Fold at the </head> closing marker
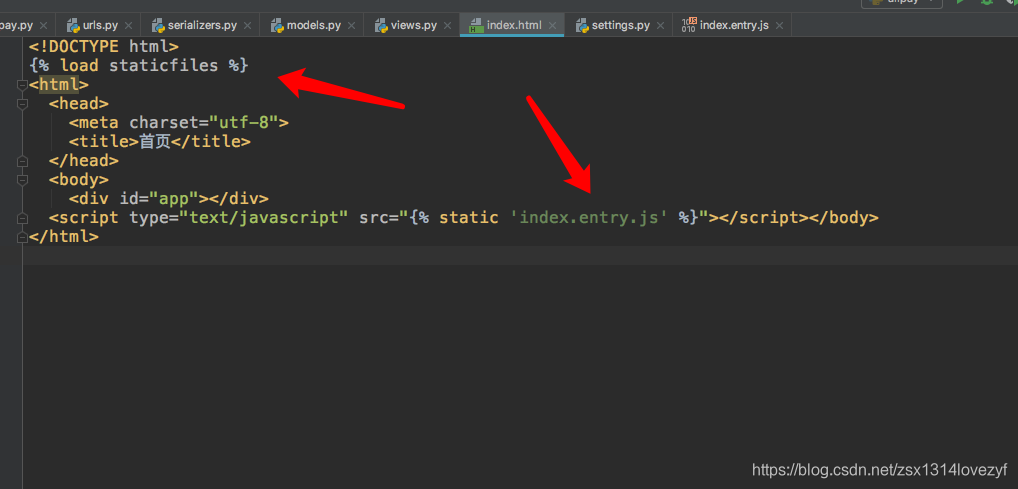 click(23, 161)
